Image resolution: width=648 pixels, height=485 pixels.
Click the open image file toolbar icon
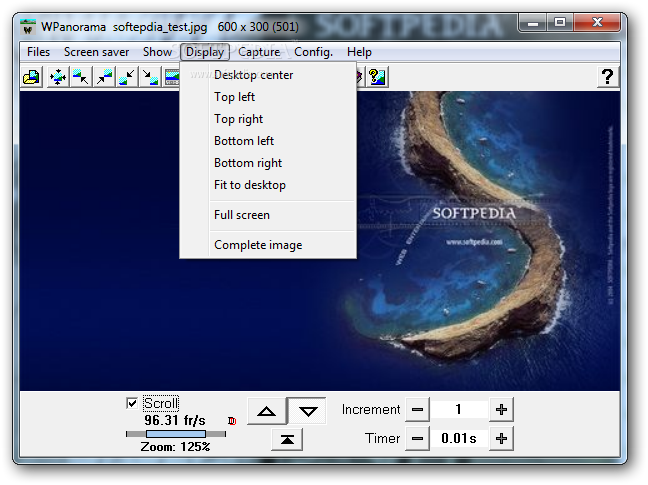(x=32, y=77)
